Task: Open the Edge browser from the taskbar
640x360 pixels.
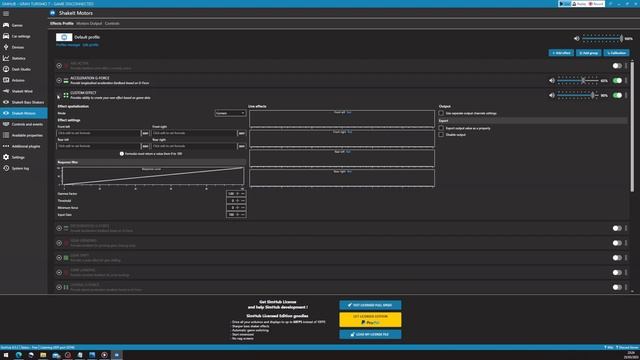Action: [x=18, y=355]
